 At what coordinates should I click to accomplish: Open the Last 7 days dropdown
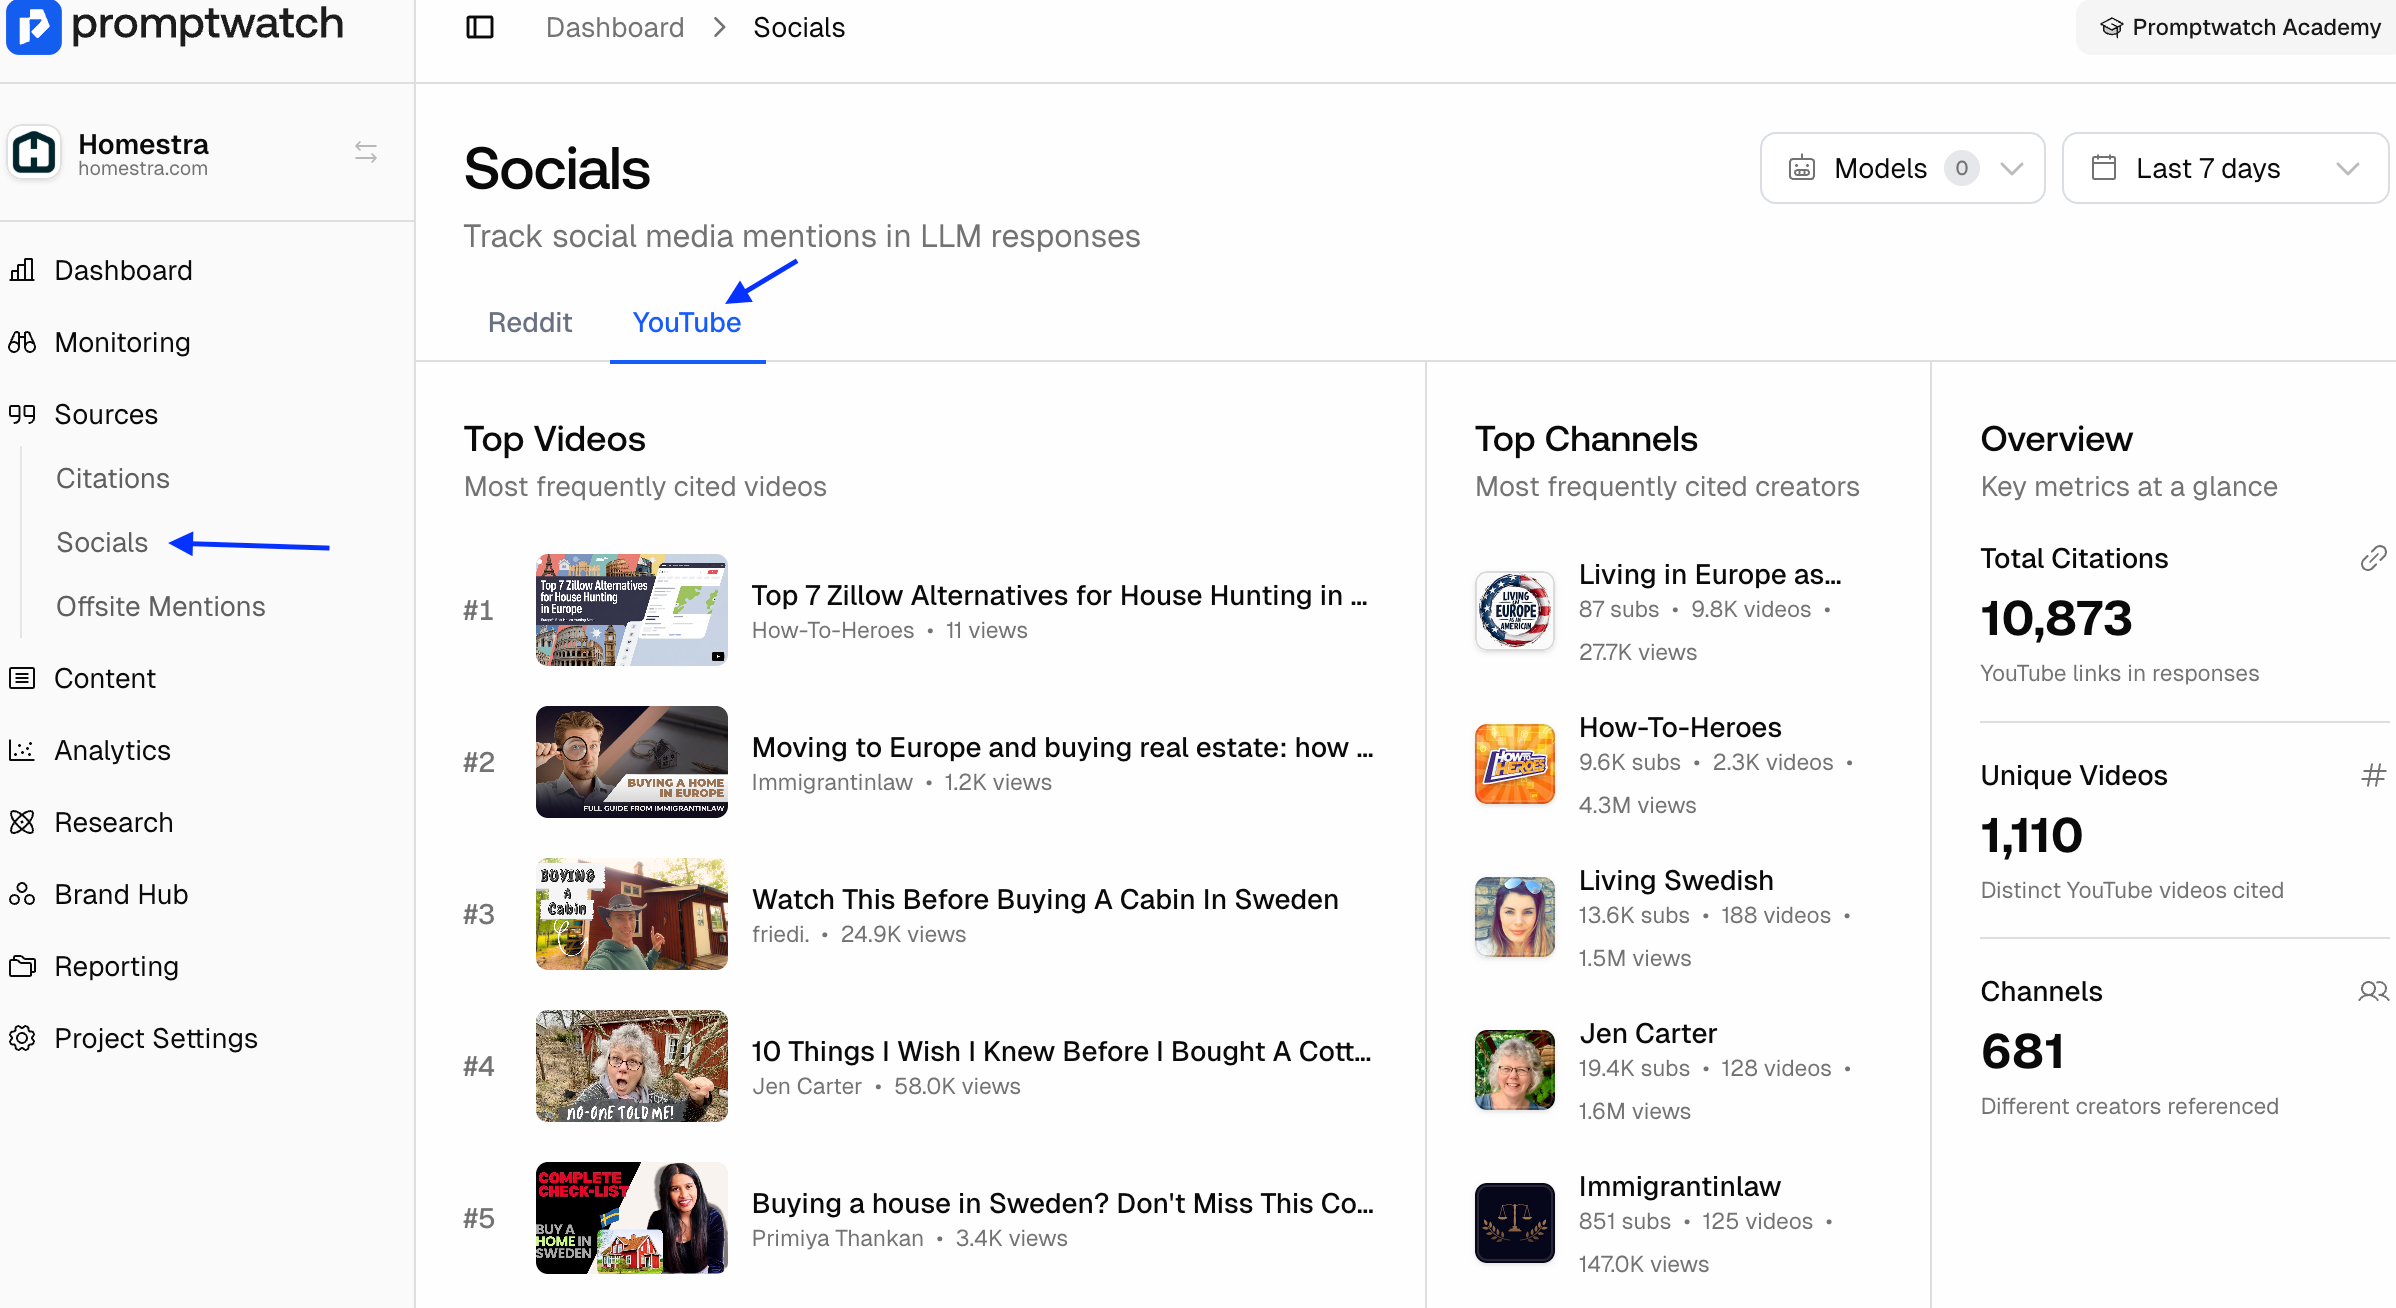2224,168
